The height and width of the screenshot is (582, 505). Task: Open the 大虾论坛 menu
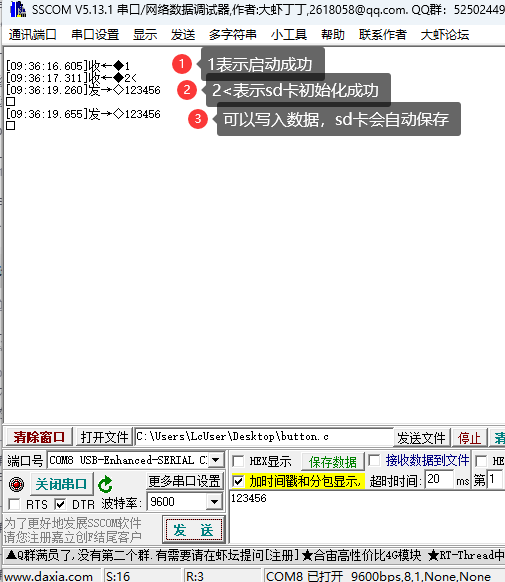[445, 35]
